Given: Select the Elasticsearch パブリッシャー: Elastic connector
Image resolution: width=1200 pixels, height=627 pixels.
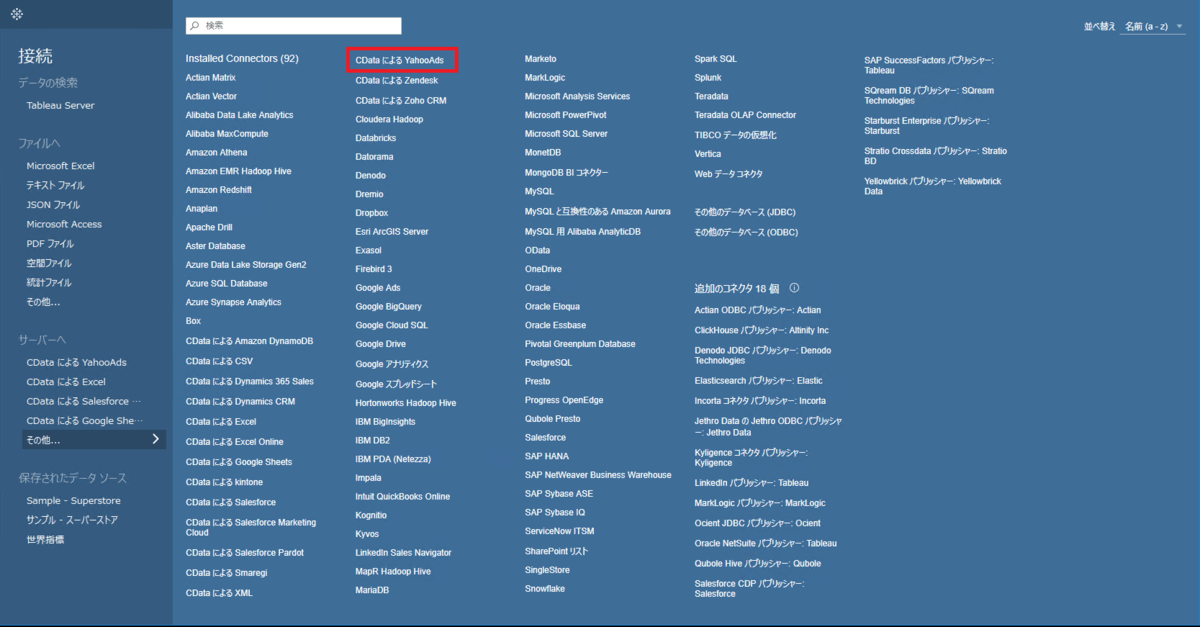Looking at the screenshot, I should pos(759,381).
